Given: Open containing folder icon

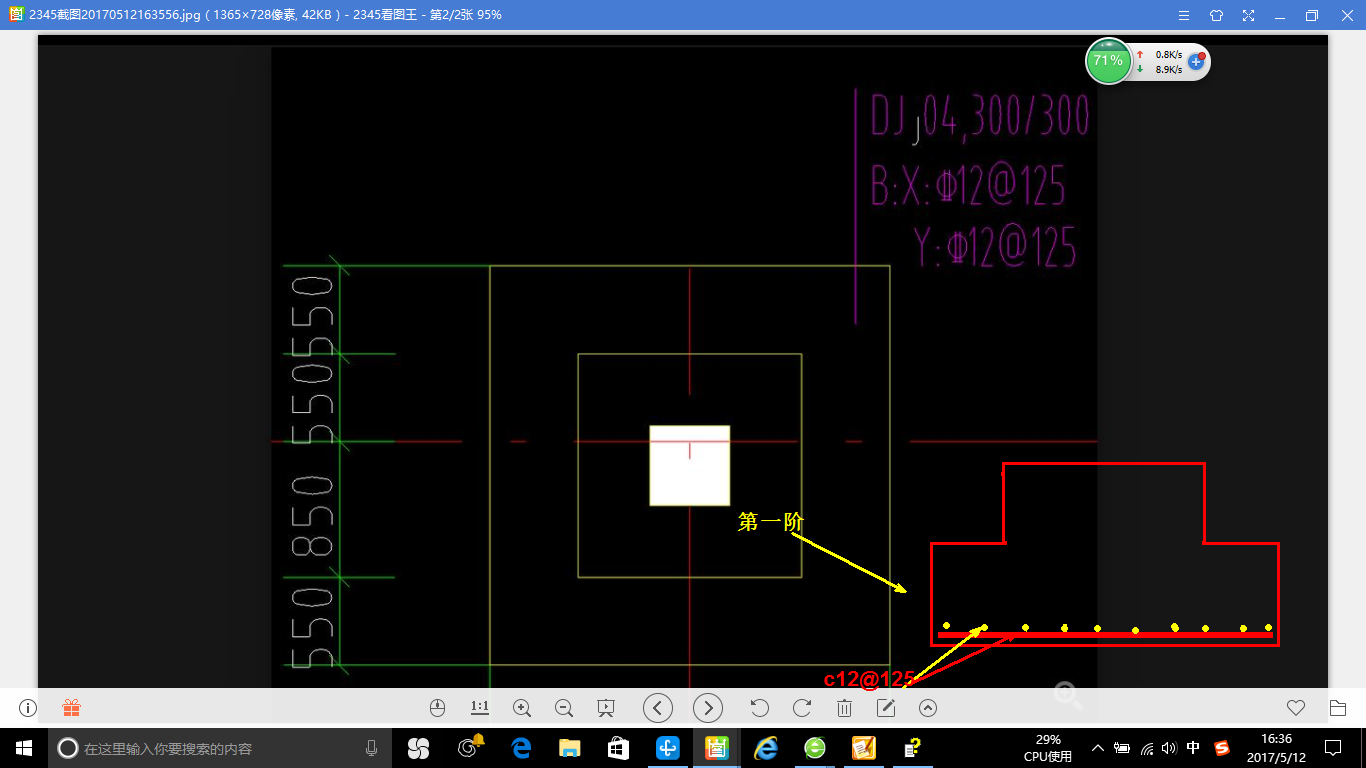Looking at the screenshot, I should point(1338,708).
